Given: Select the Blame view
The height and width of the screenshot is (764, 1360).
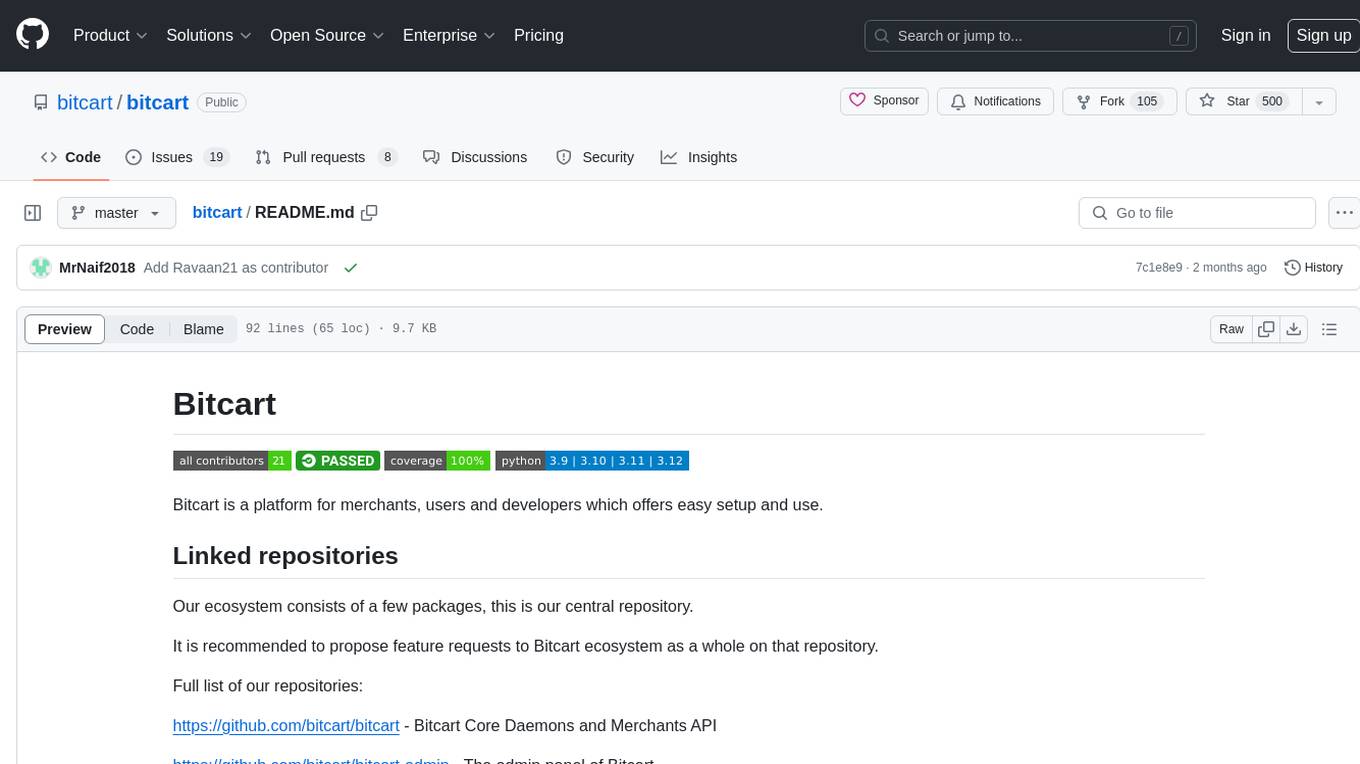Looking at the screenshot, I should (x=203, y=329).
